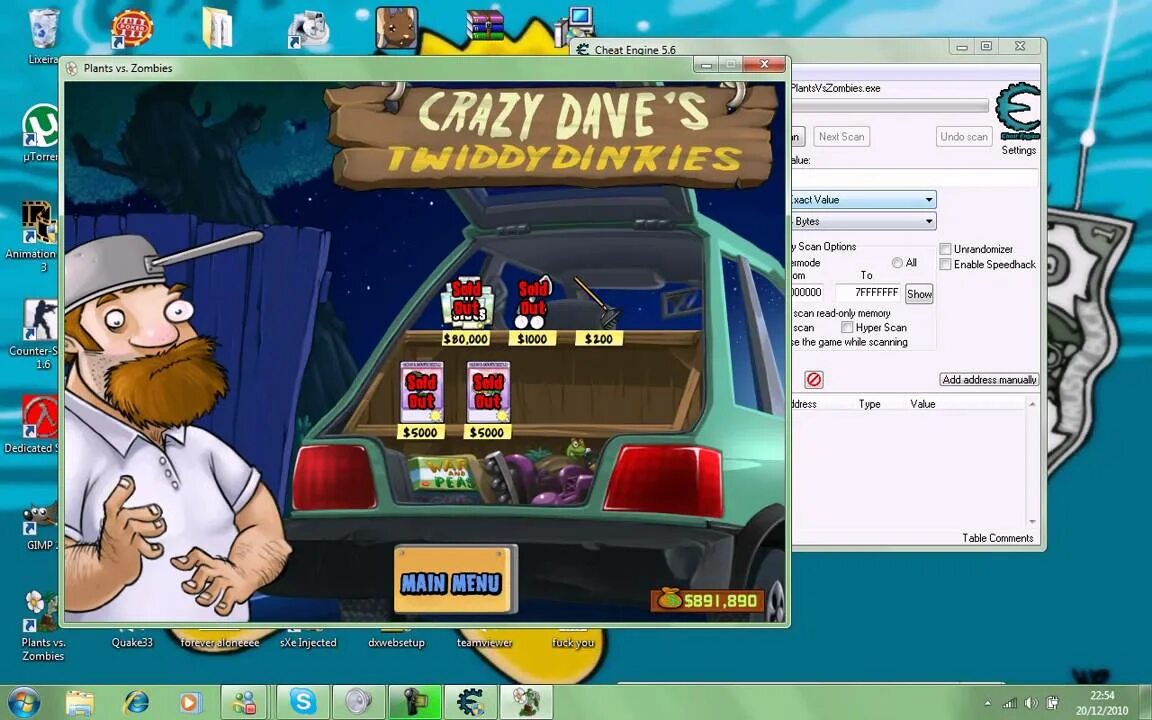This screenshot has height=720, width=1152.
Task: Open the WinRAR books icon on desktop
Action: coord(484,25)
